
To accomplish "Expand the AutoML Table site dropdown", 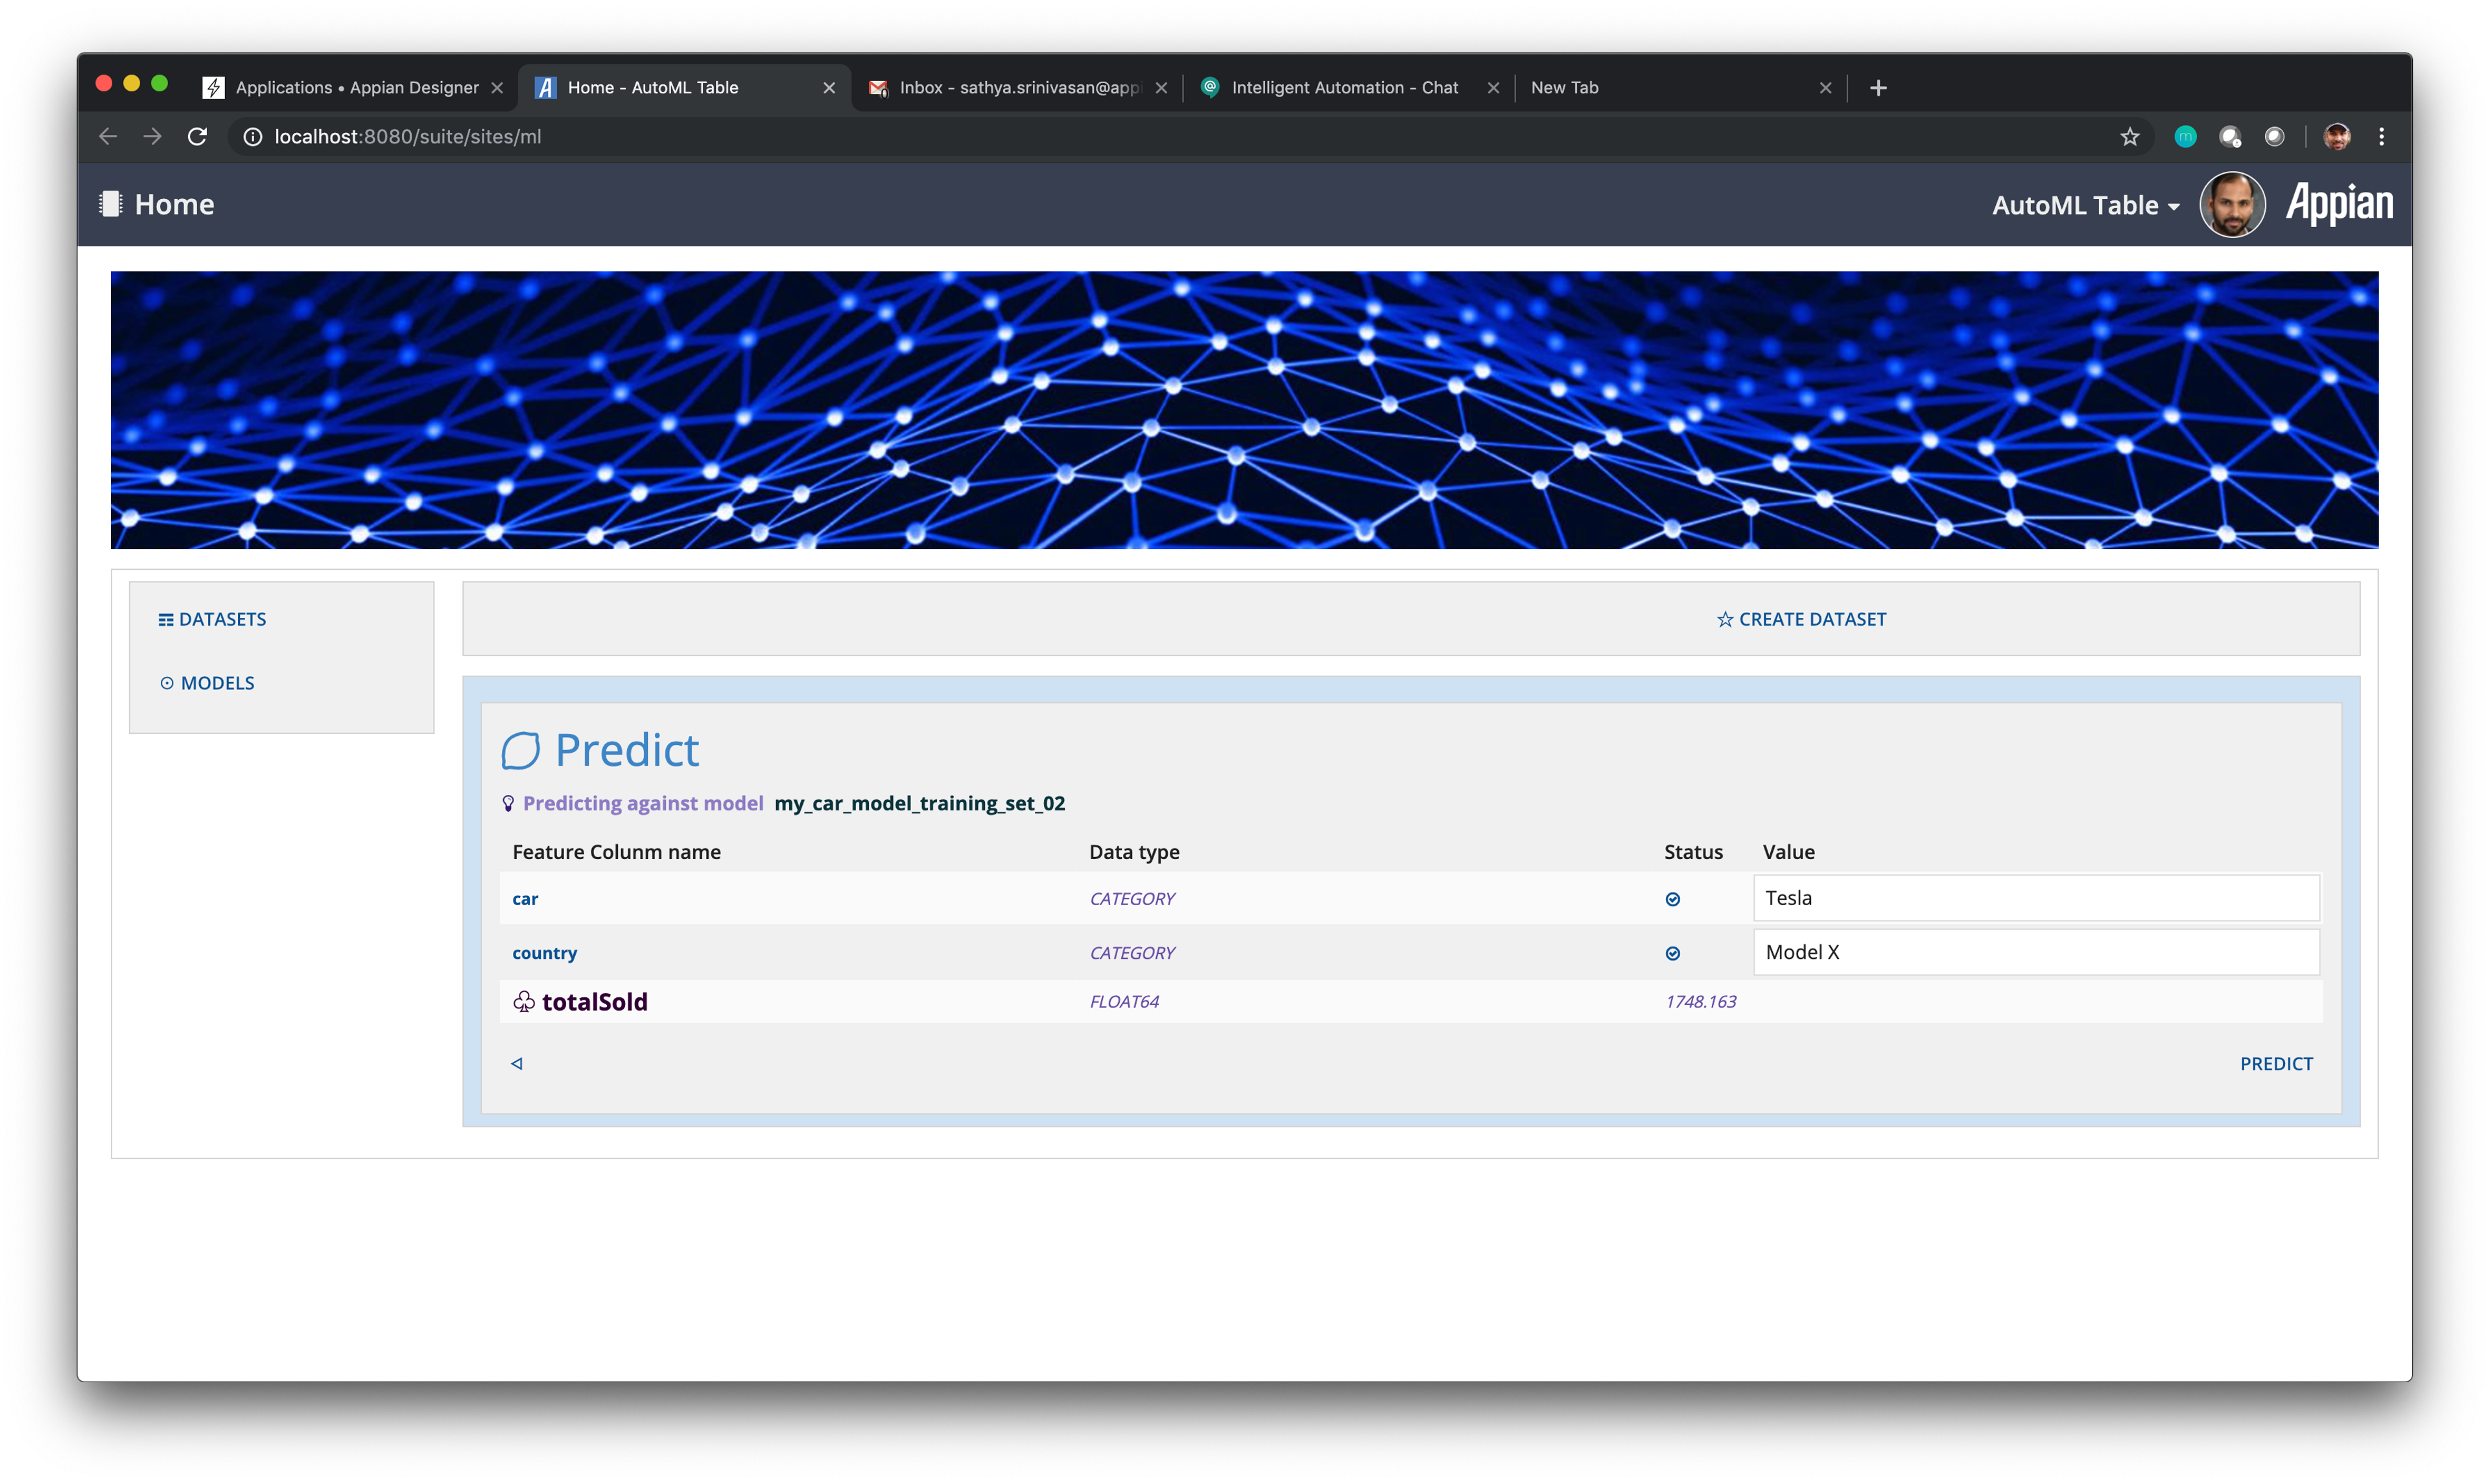I will pos(2085,205).
